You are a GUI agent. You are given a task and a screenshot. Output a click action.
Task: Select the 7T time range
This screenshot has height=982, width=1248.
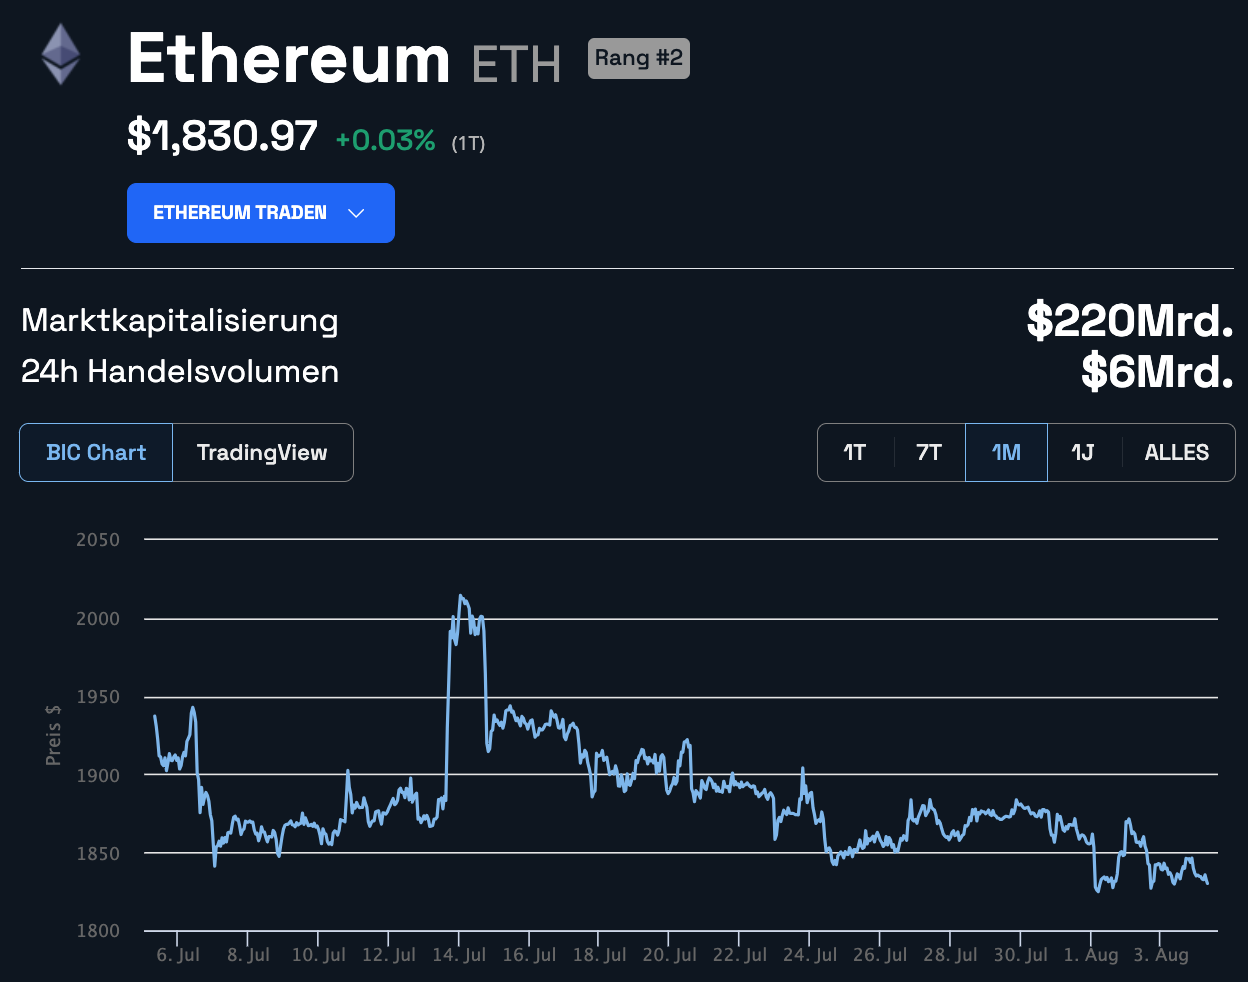pyautogui.click(x=929, y=453)
